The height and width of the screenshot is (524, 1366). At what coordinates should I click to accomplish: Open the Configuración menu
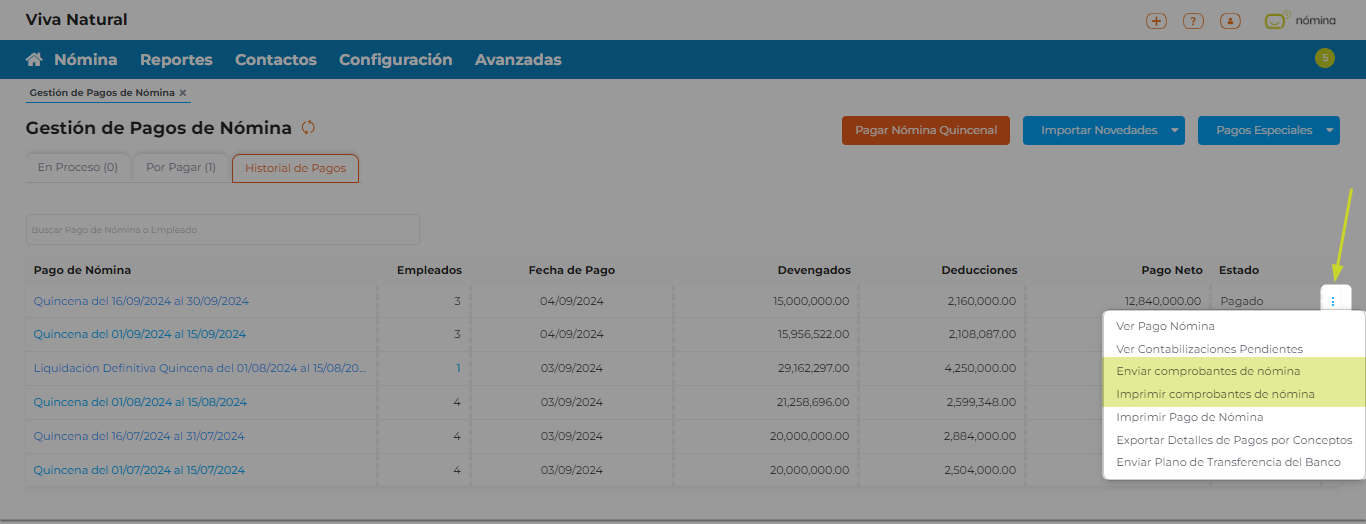395,60
